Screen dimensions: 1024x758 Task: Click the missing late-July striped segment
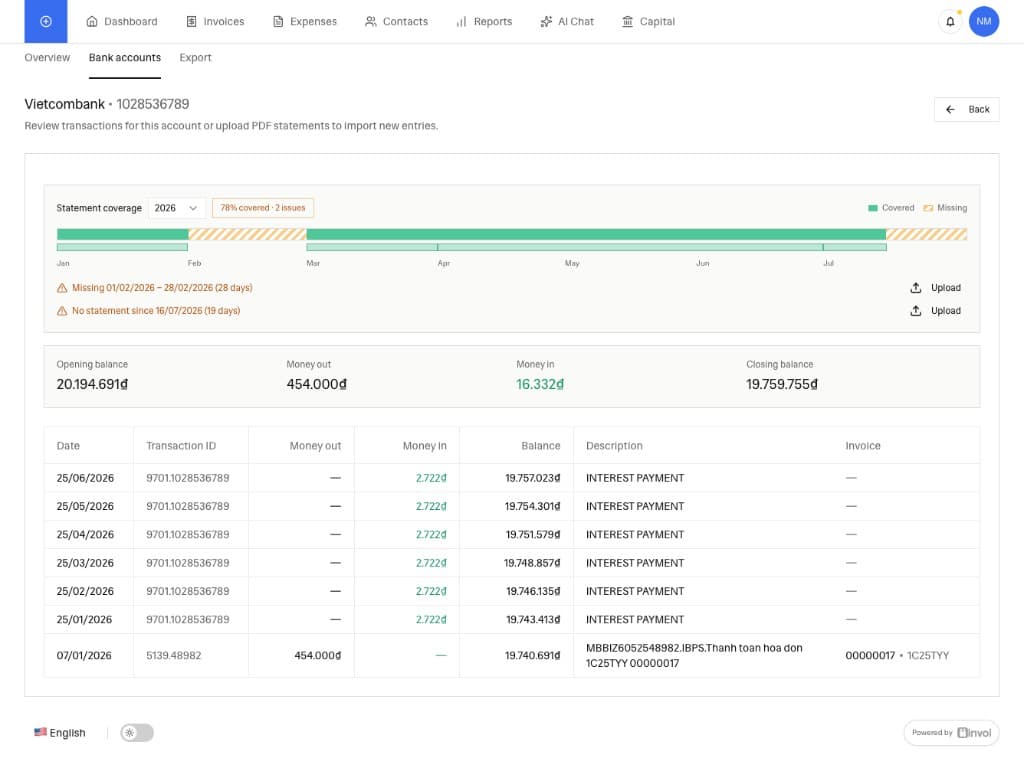(927, 234)
